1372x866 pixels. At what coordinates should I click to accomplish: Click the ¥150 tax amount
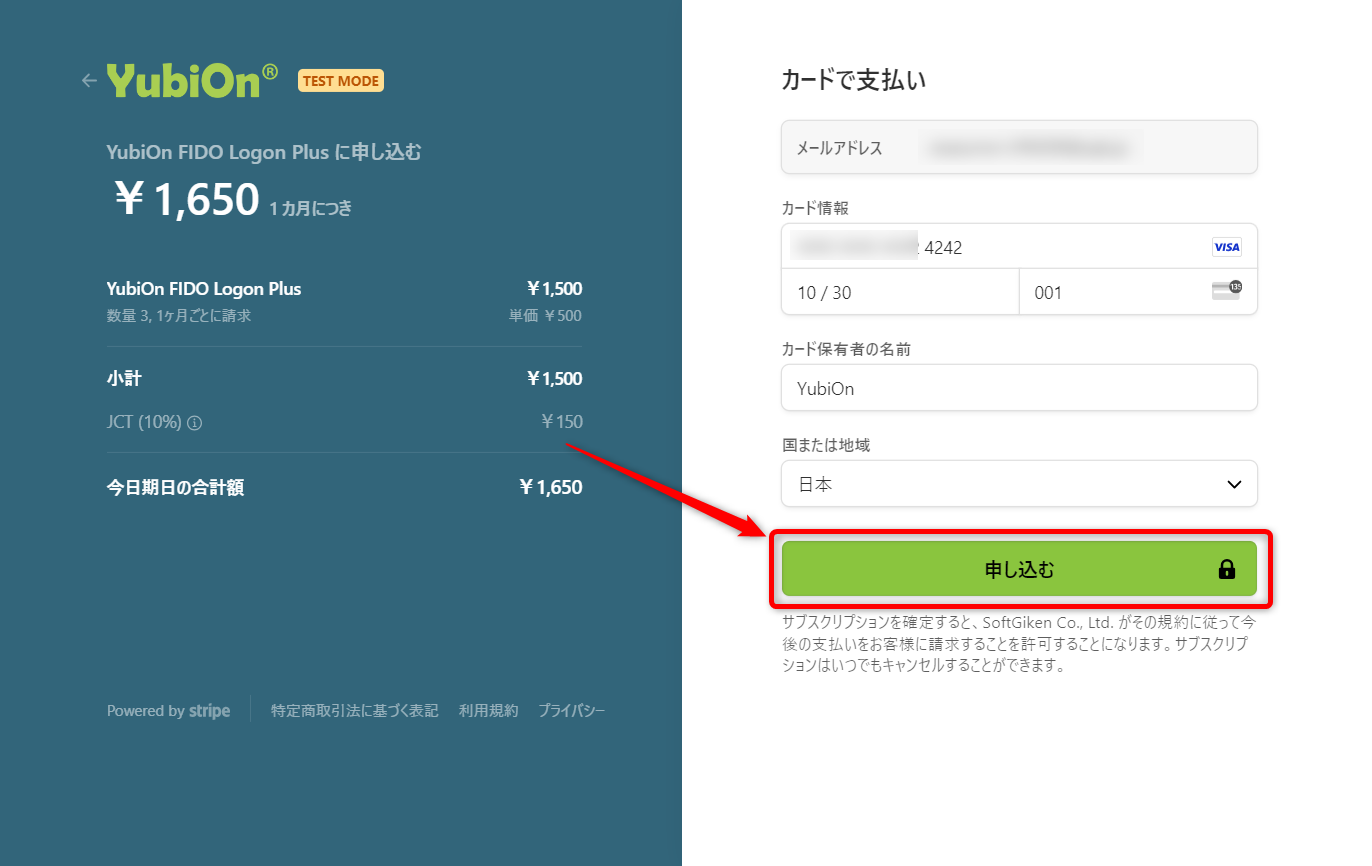[562, 422]
